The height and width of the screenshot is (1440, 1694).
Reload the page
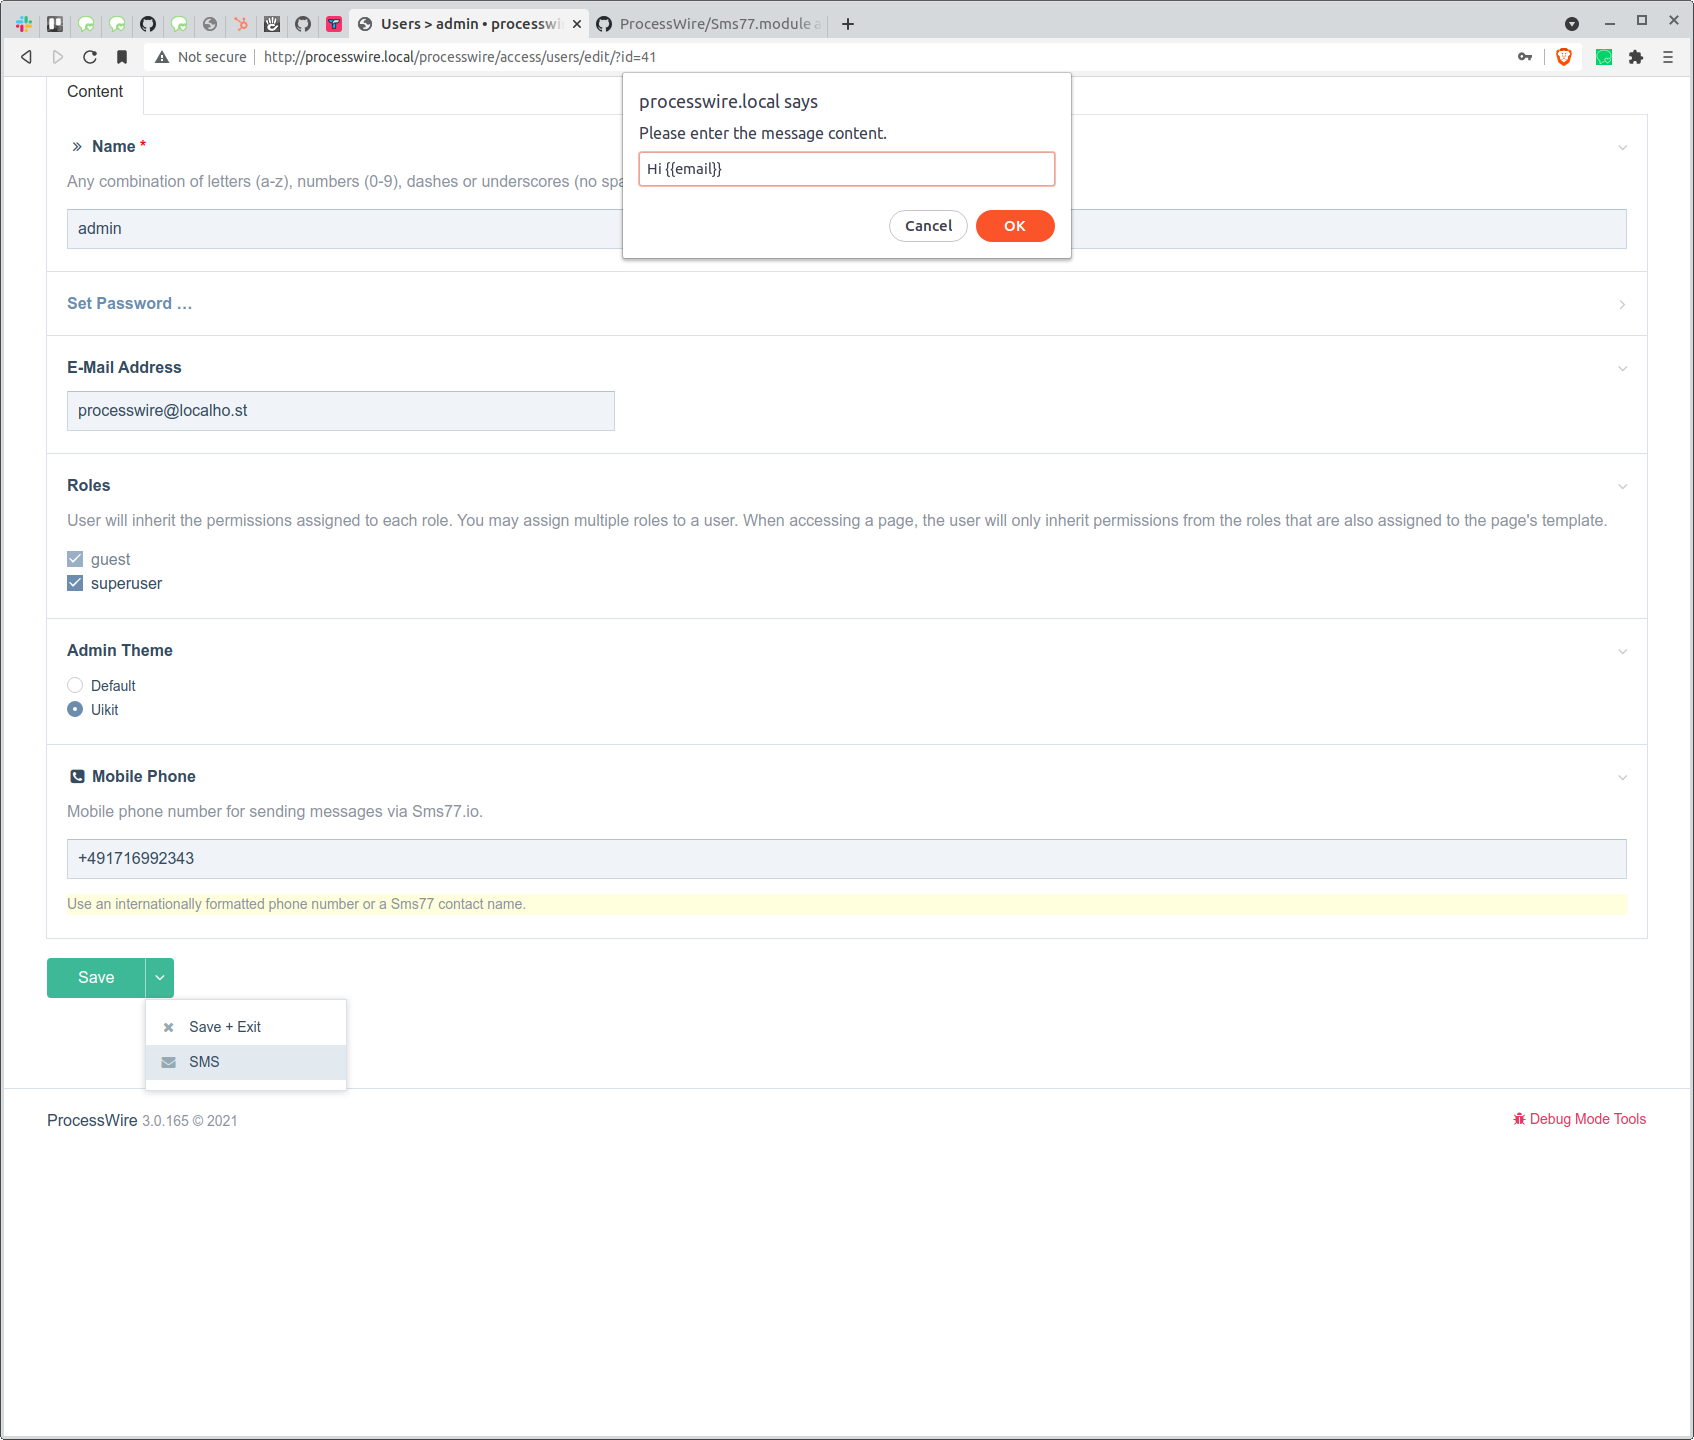click(x=90, y=57)
